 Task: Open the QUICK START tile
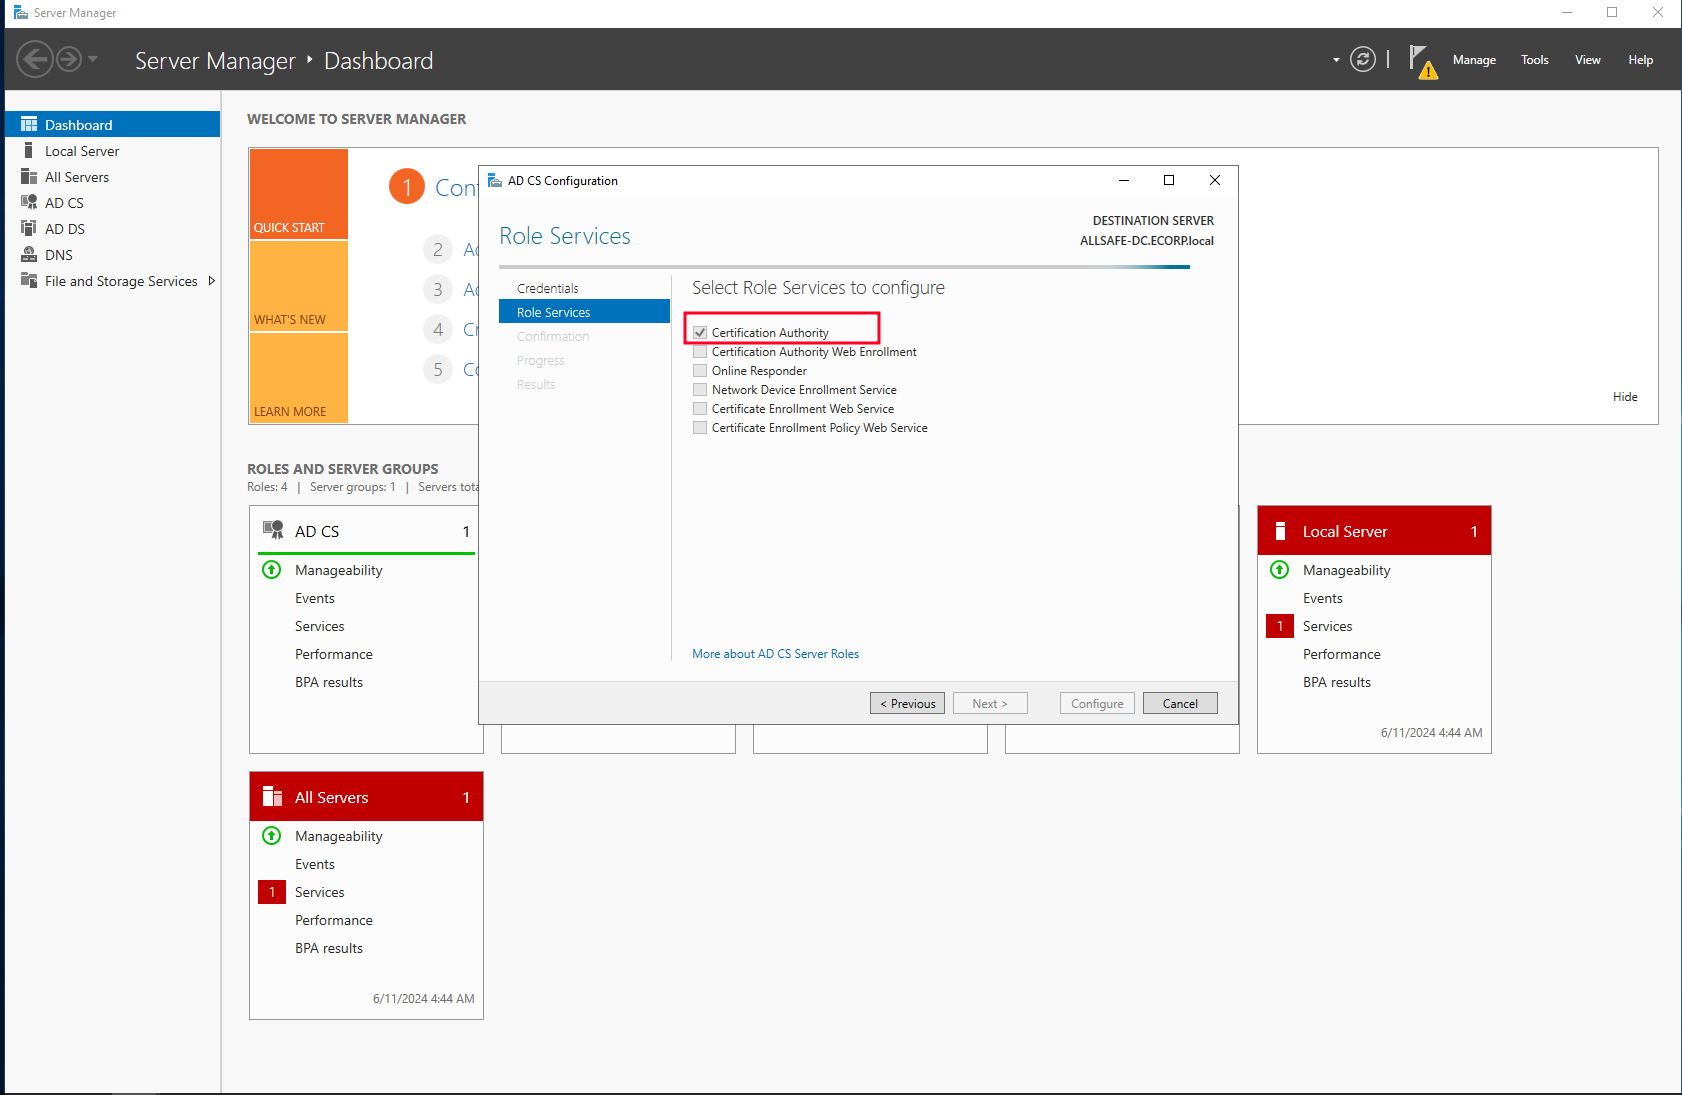tap(299, 194)
